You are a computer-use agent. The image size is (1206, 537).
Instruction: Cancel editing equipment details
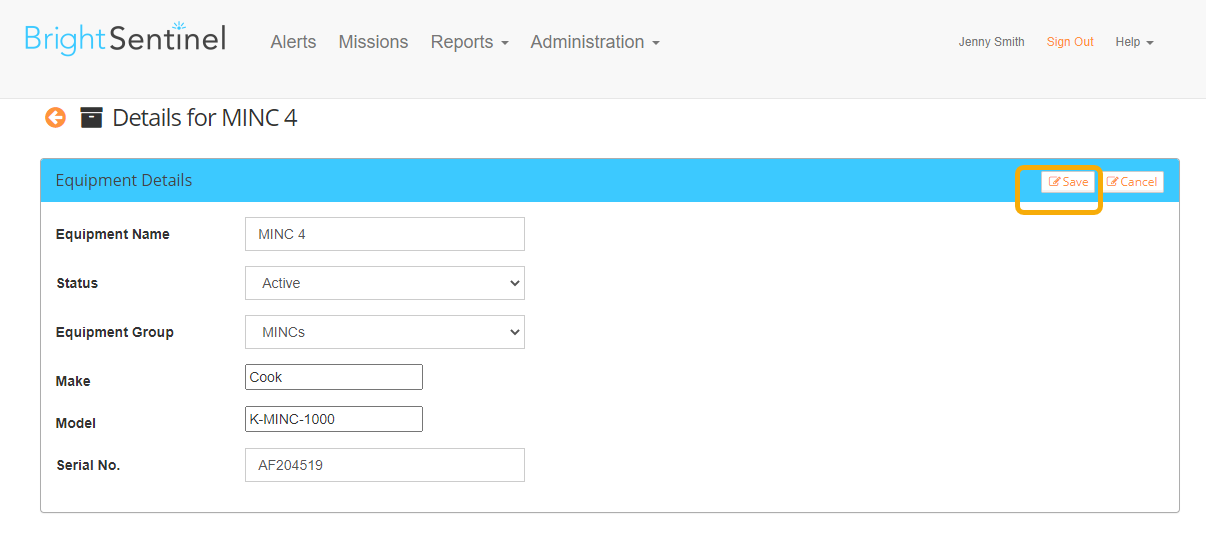point(1132,182)
